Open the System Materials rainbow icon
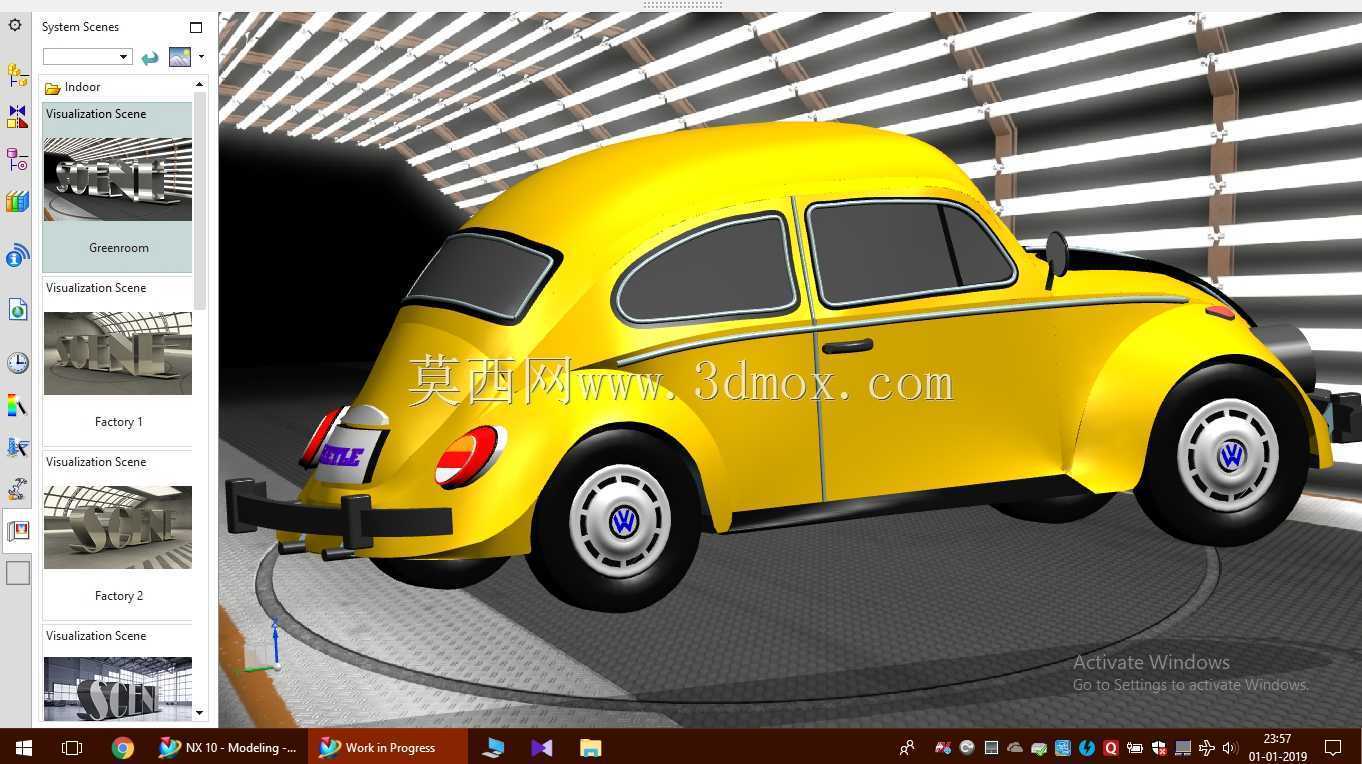Screen dimensions: 1362x764 17,405
